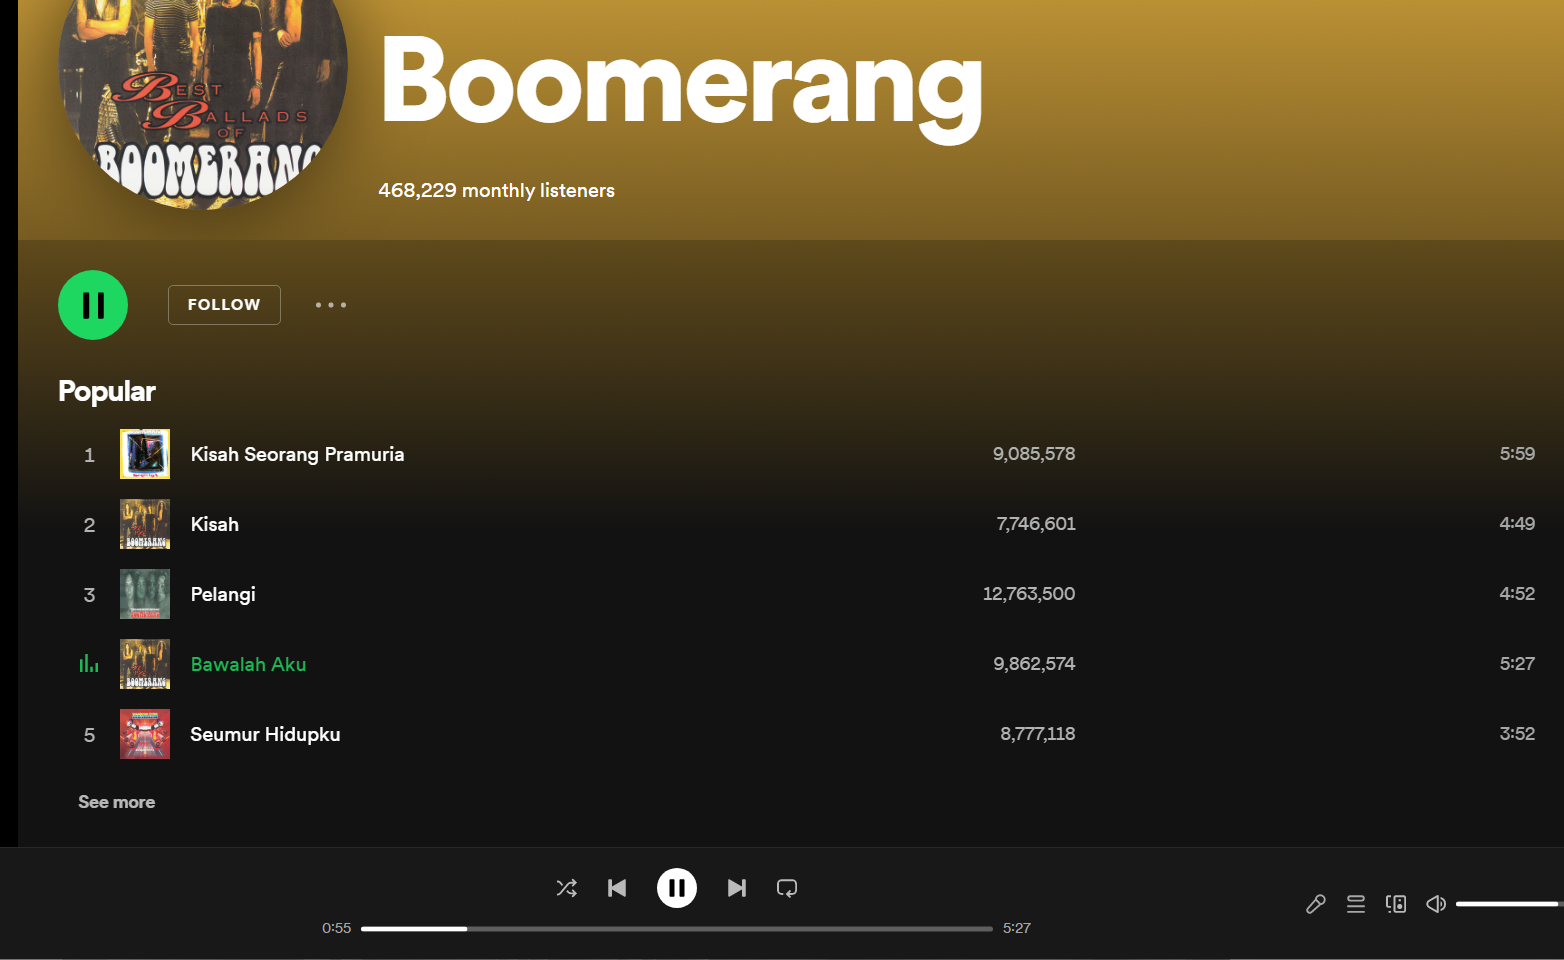
Task: Click play count 9,862,574
Action: (x=1034, y=664)
